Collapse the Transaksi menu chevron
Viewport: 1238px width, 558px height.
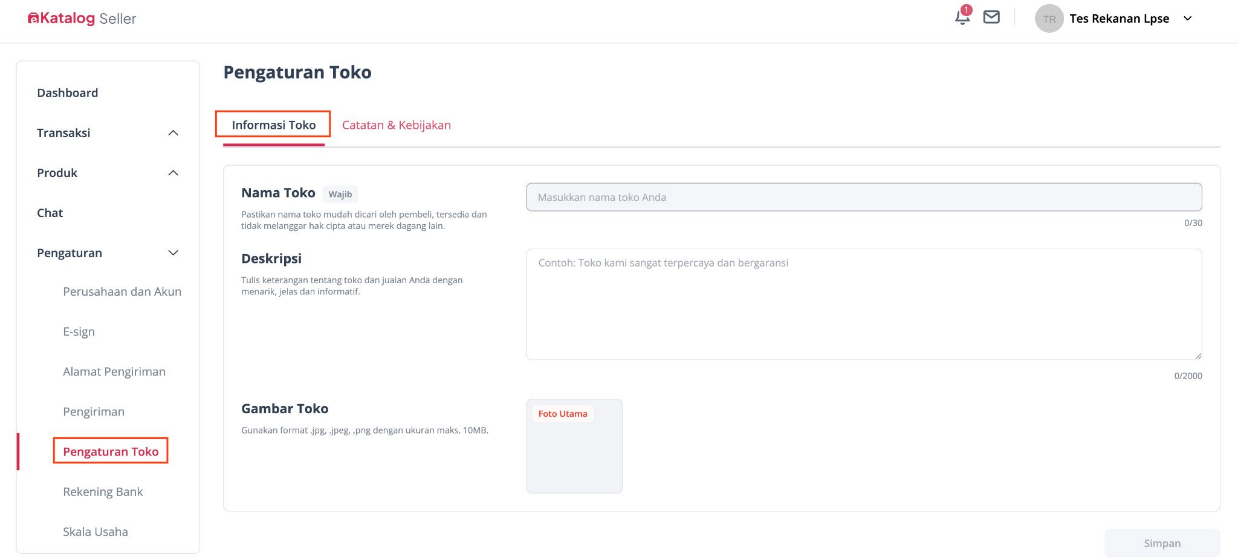(x=173, y=133)
